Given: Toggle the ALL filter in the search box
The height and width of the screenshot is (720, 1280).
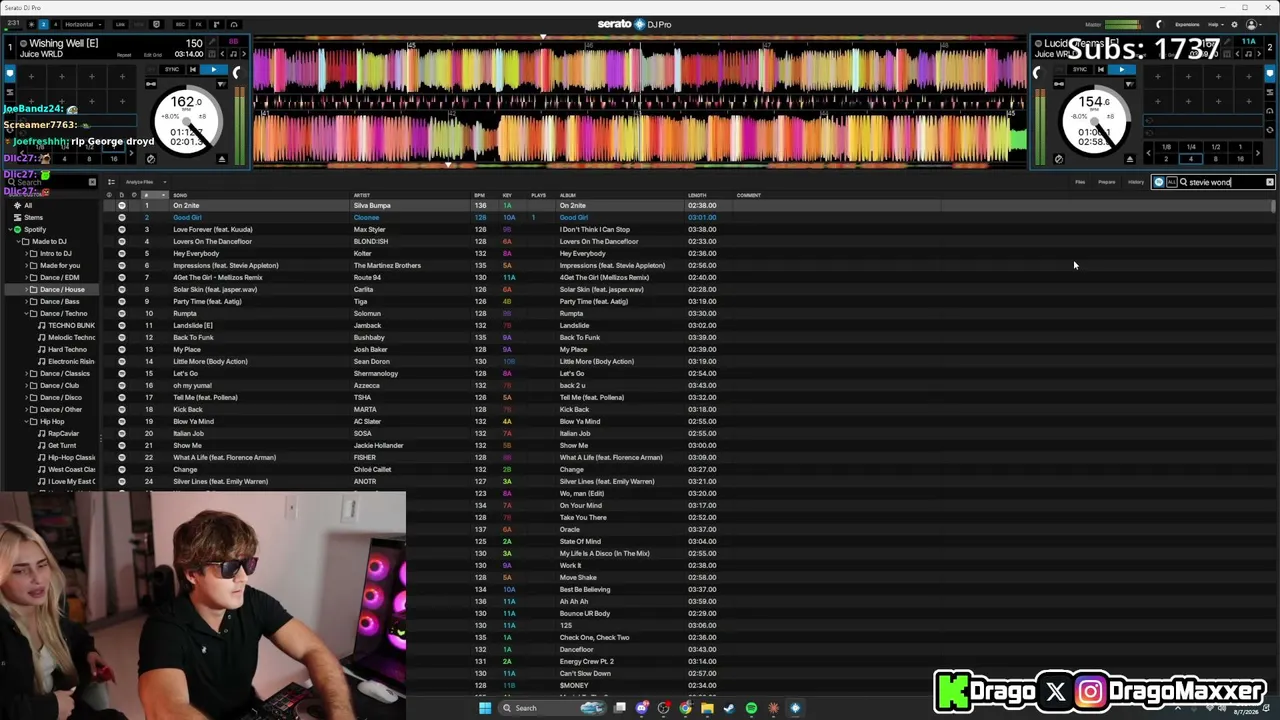Looking at the screenshot, I should [1171, 182].
